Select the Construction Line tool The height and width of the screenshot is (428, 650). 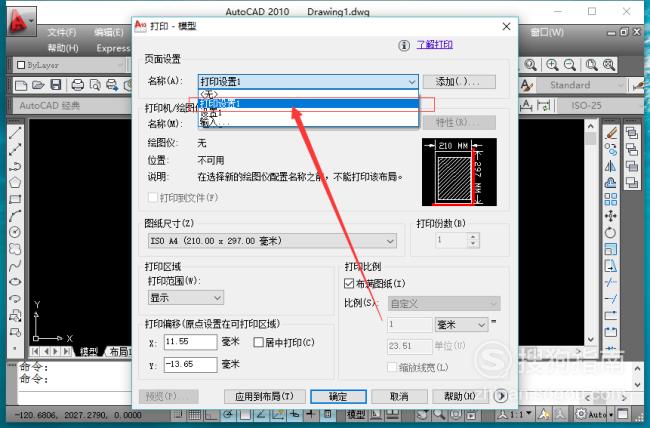tap(15, 149)
